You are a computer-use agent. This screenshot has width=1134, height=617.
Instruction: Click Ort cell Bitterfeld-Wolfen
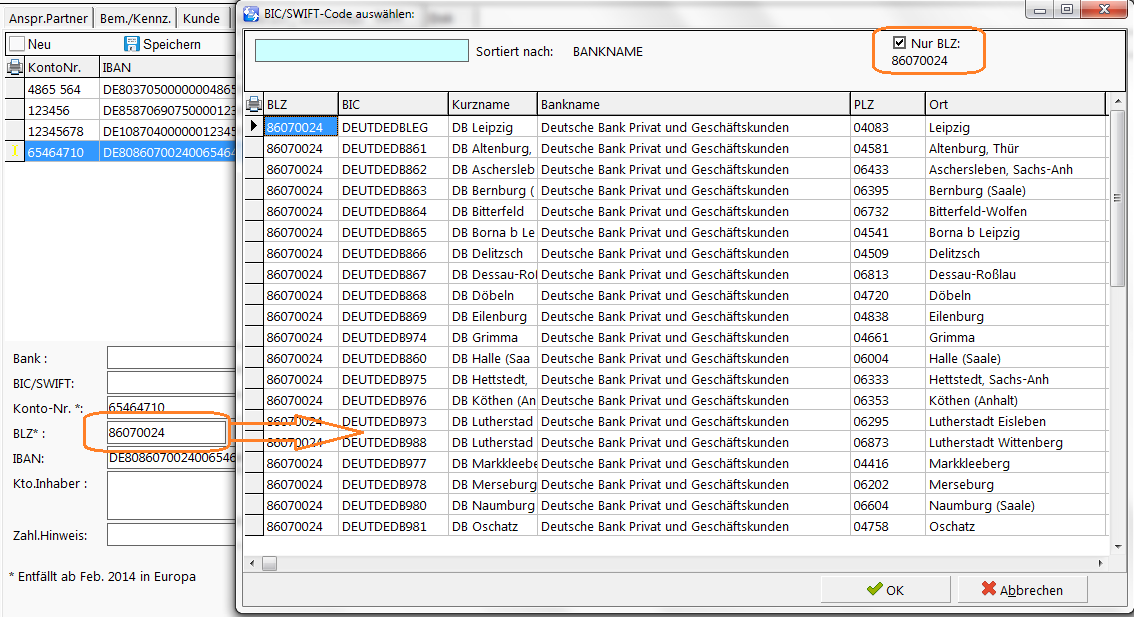pos(1016,211)
